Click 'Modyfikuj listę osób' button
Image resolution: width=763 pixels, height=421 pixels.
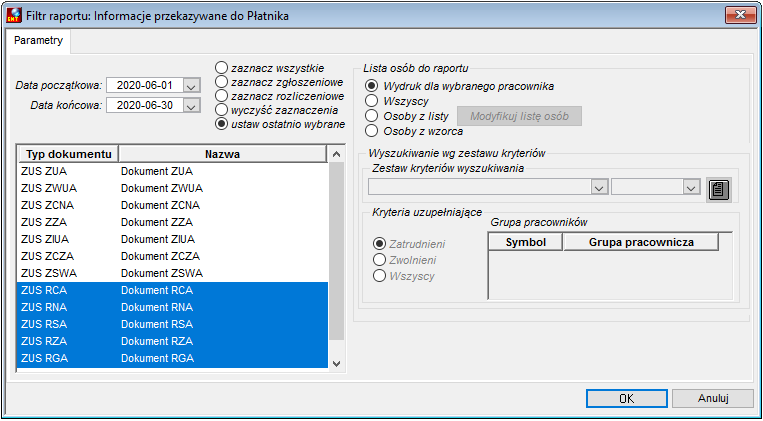[x=519, y=116]
